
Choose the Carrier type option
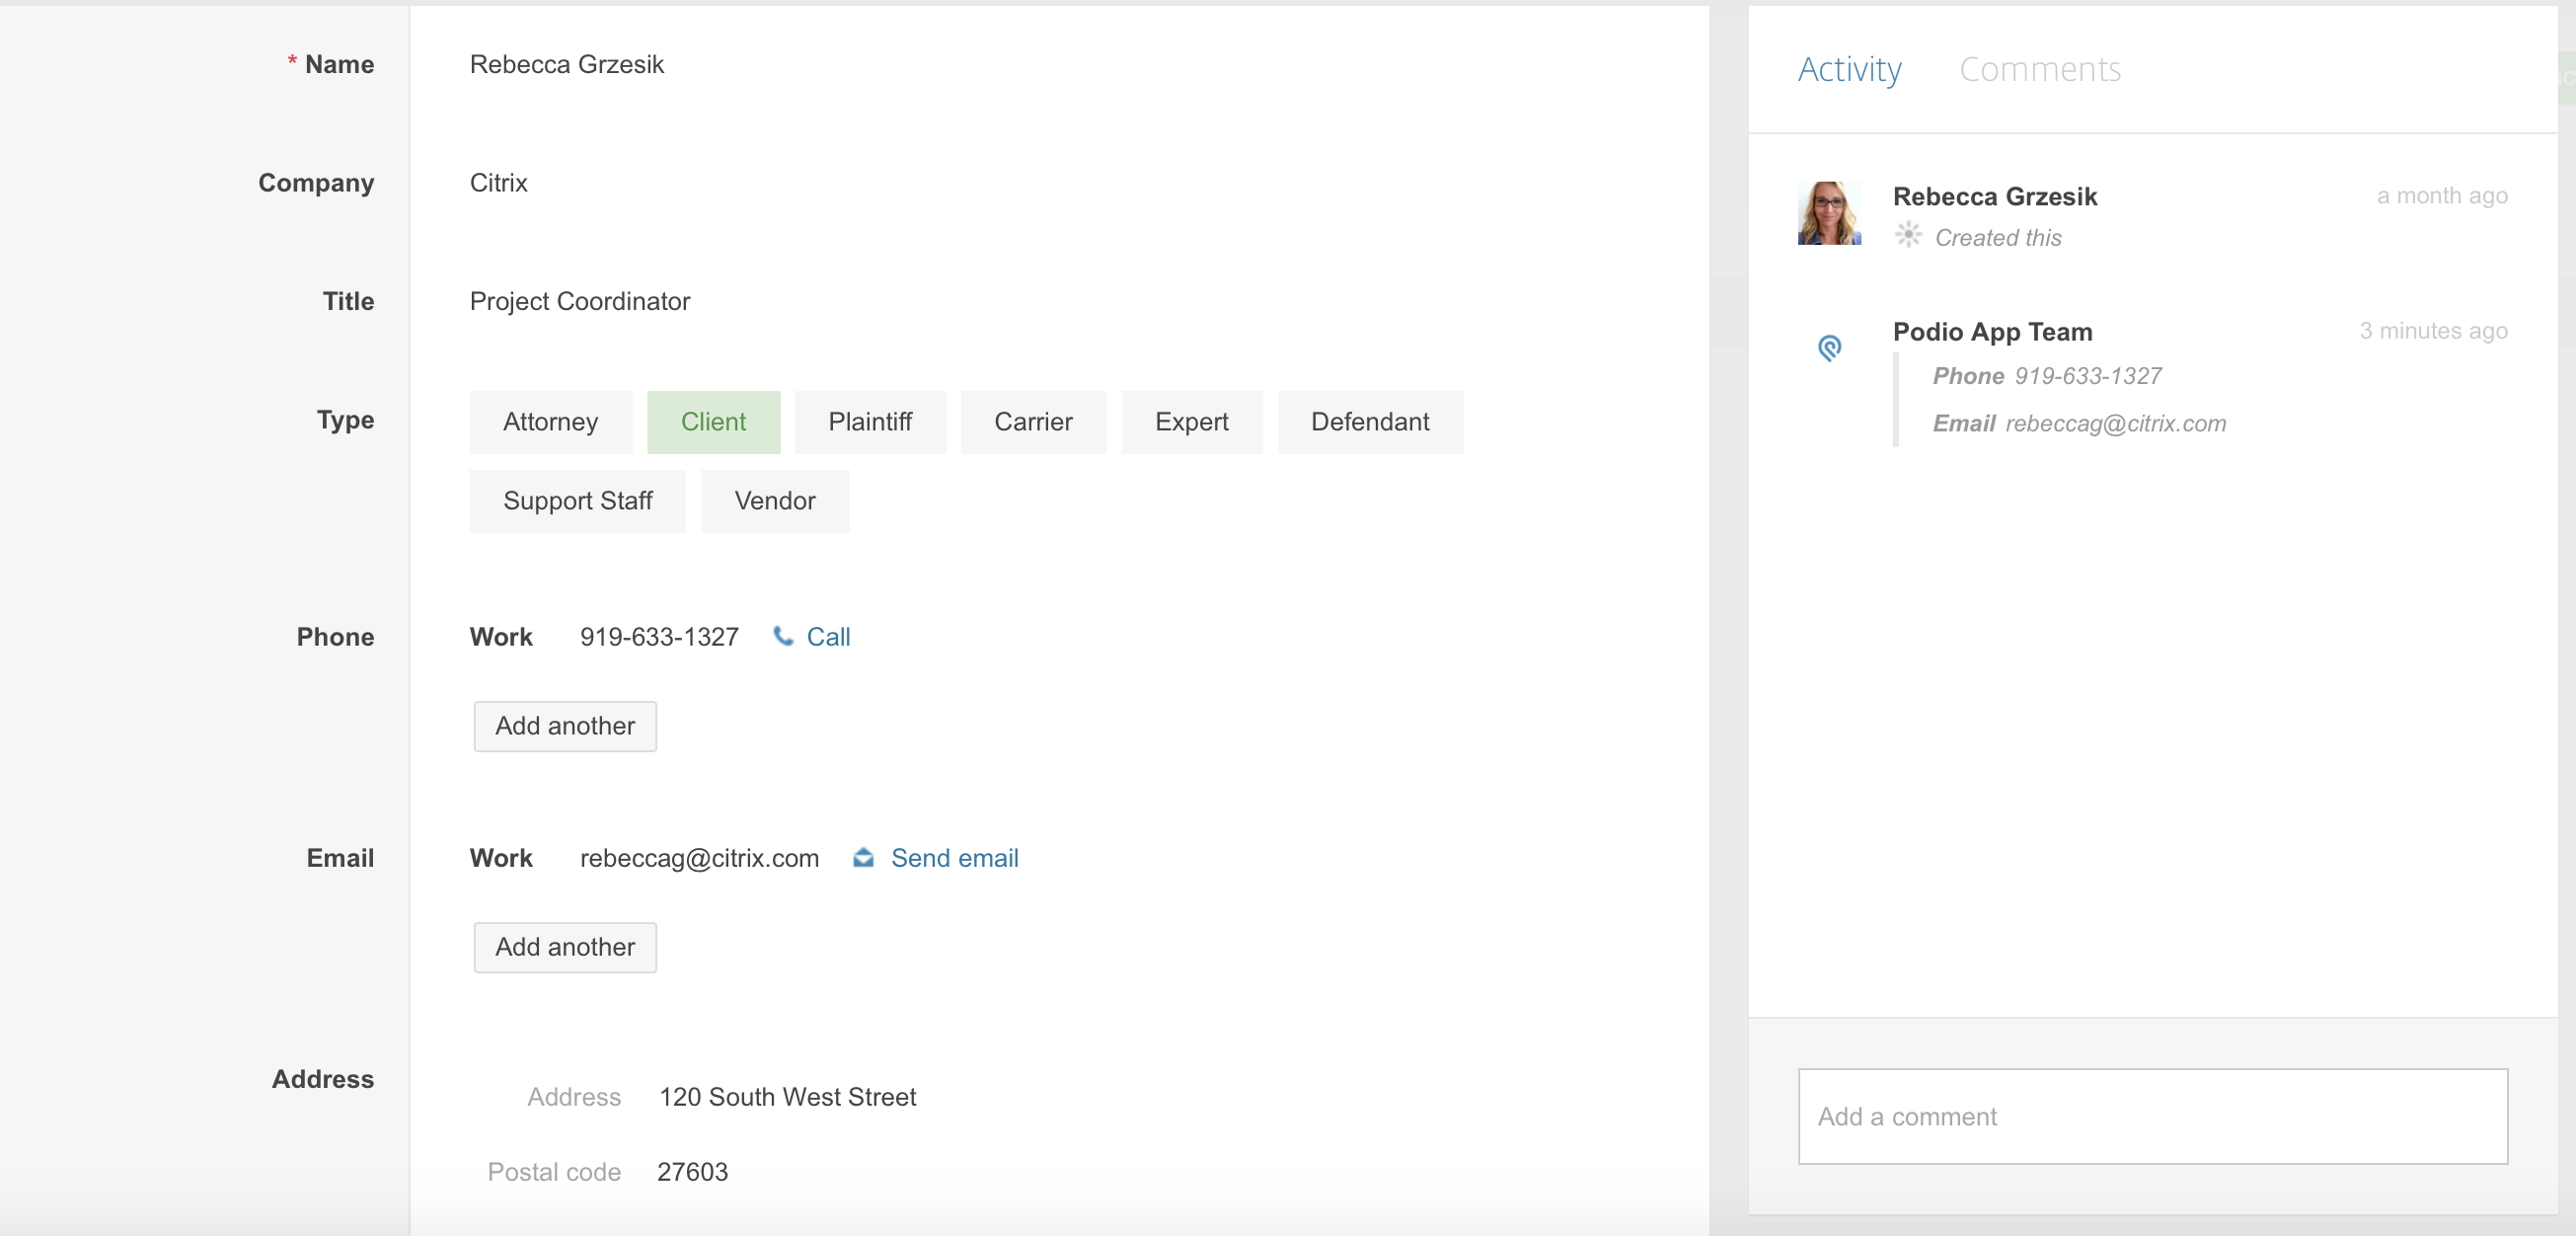1033,422
